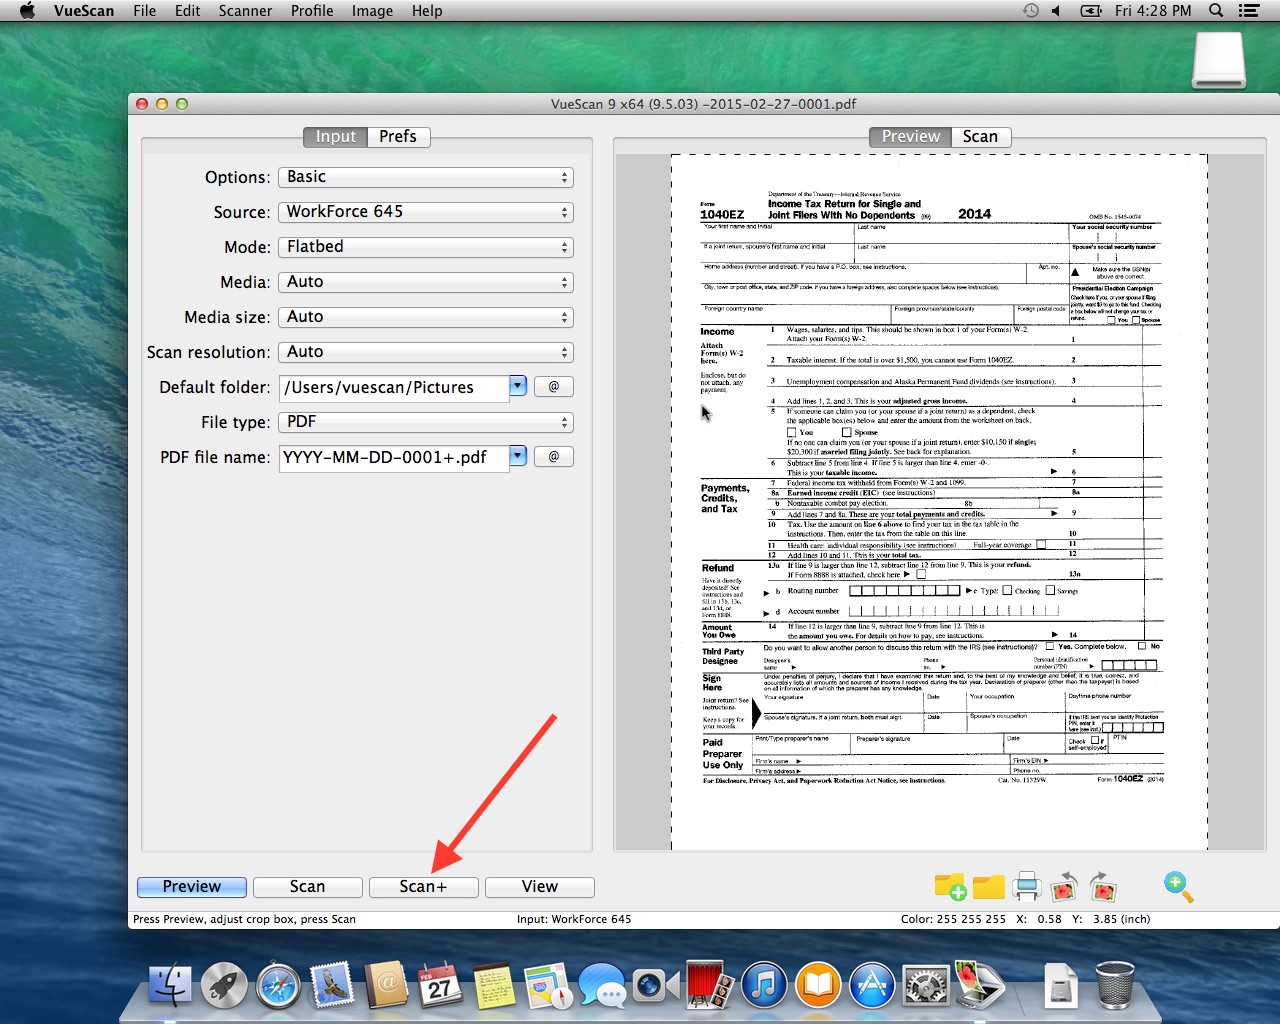Image resolution: width=1280 pixels, height=1024 pixels.
Task: Open the Source dropdown showing WorkForce 645
Action: pyautogui.click(x=425, y=212)
